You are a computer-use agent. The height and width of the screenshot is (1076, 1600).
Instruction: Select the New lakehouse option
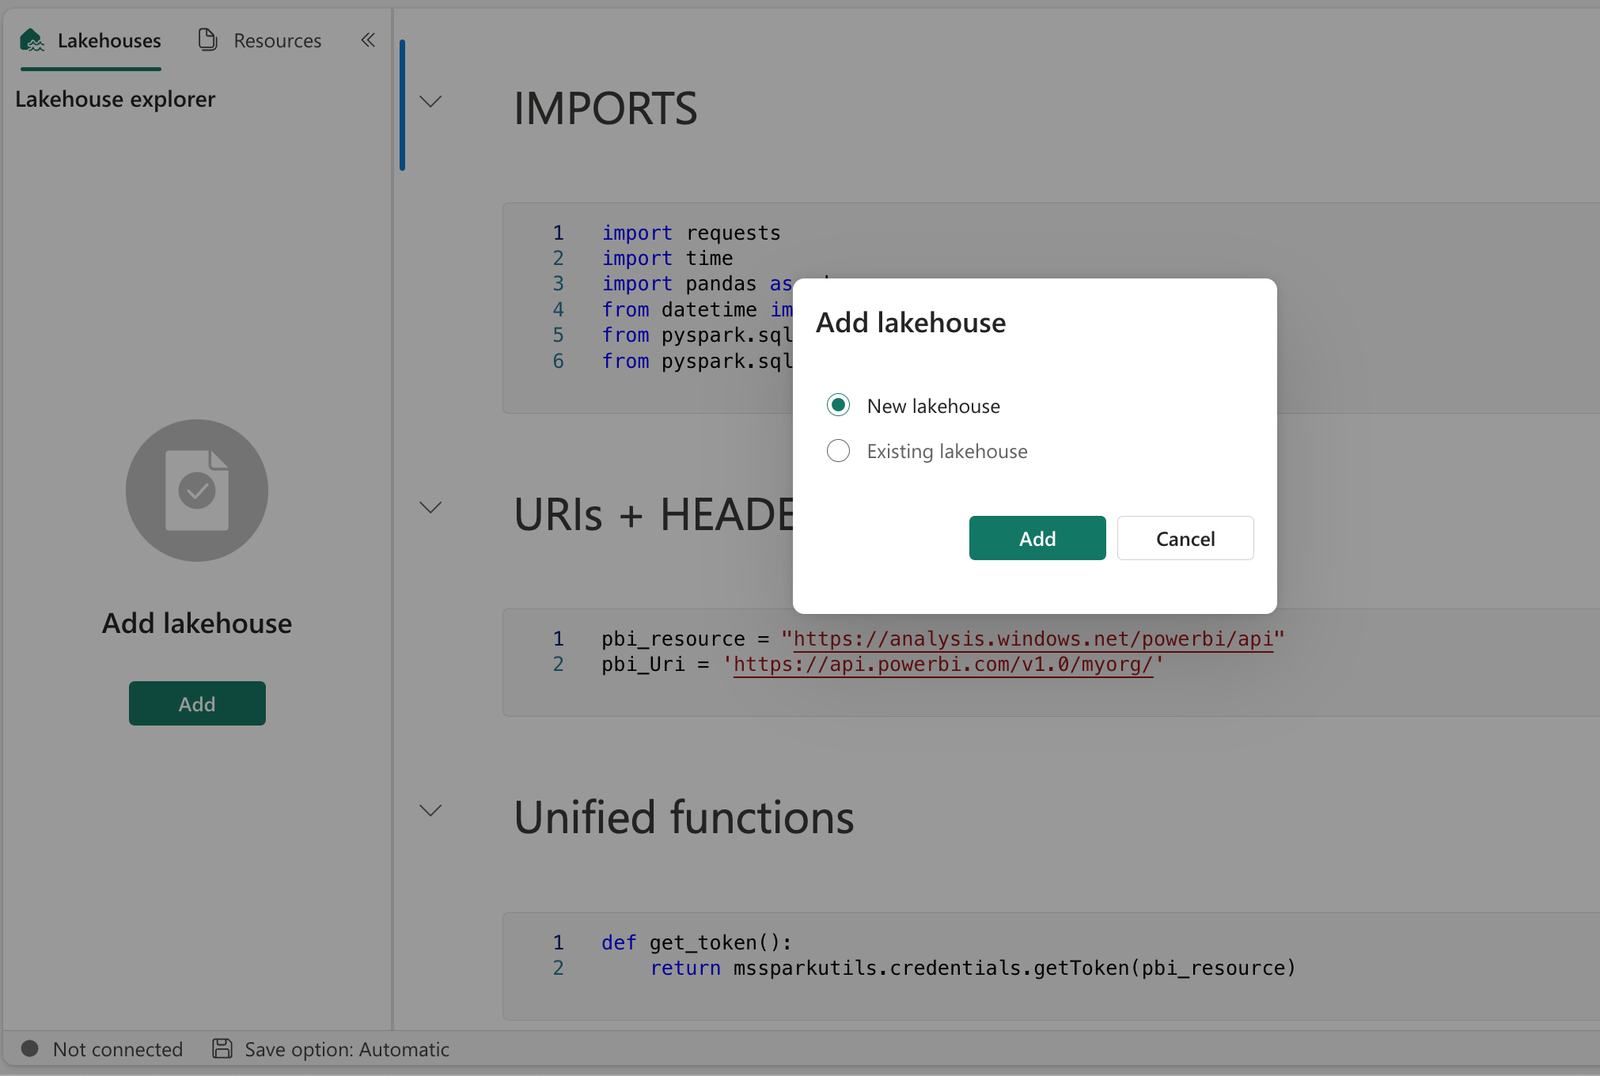(x=838, y=405)
